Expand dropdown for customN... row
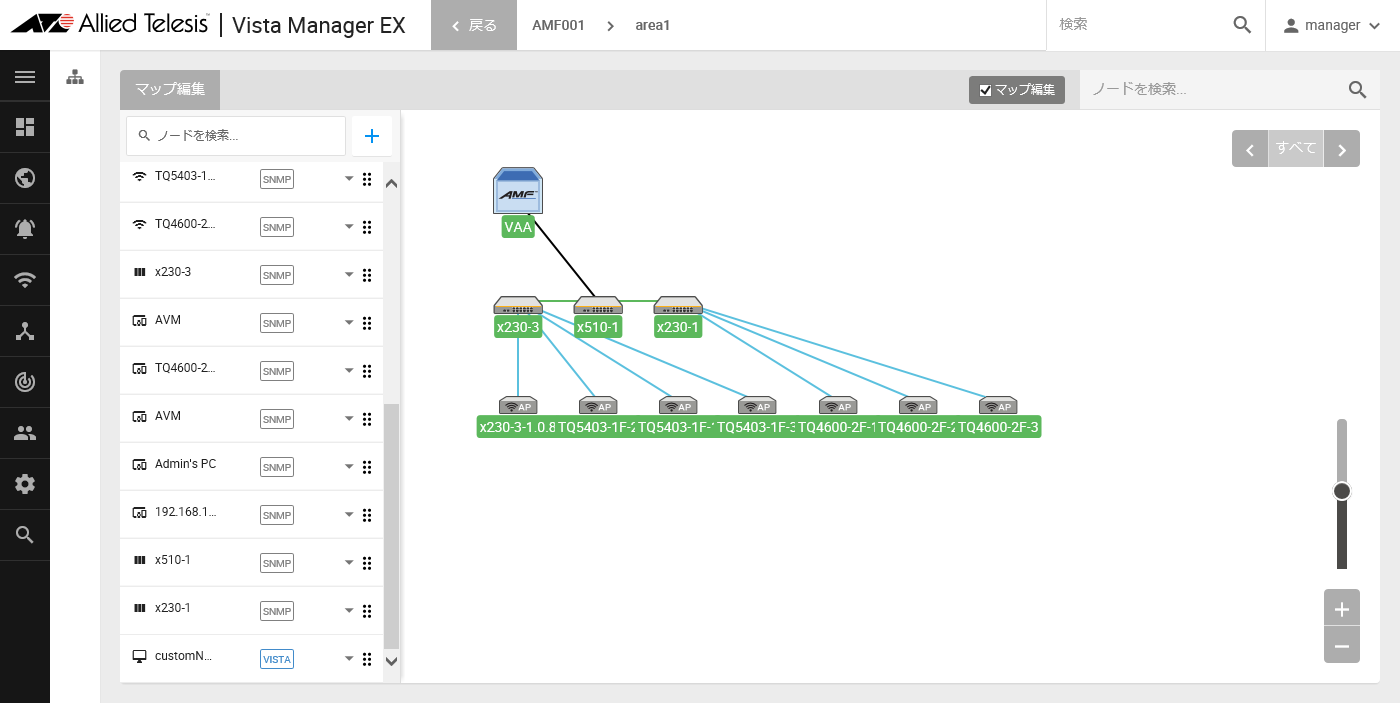This screenshot has height=703, width=1400. tap(349, 659)
